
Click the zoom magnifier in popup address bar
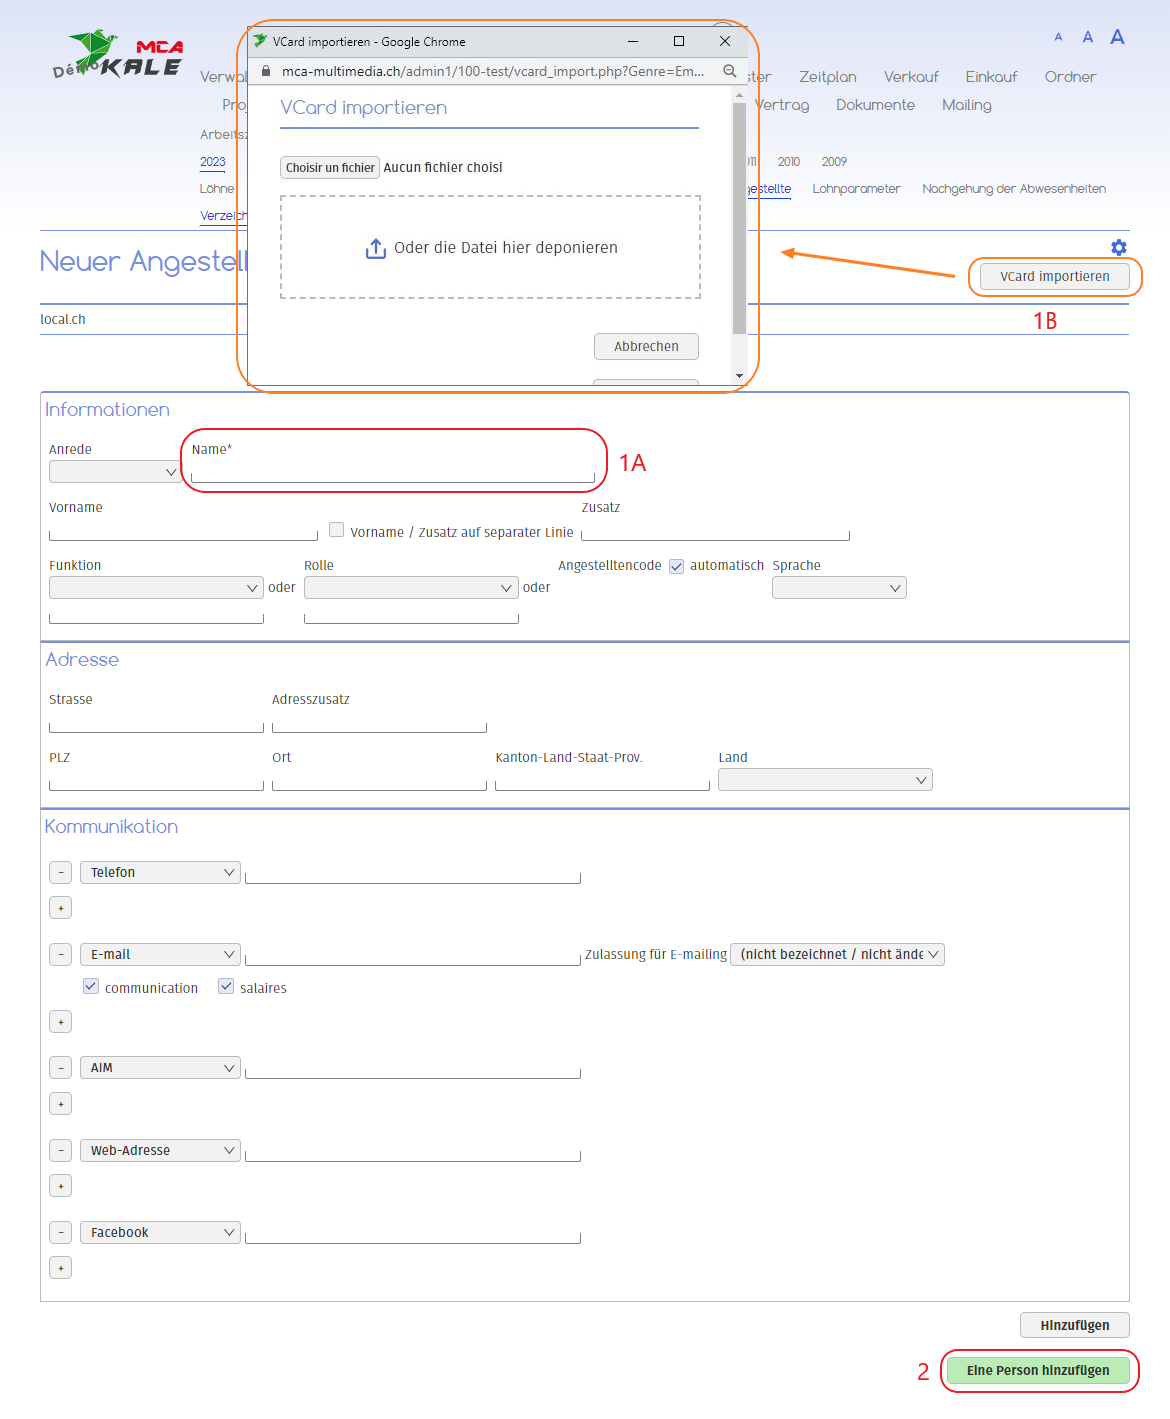point(730,71)
